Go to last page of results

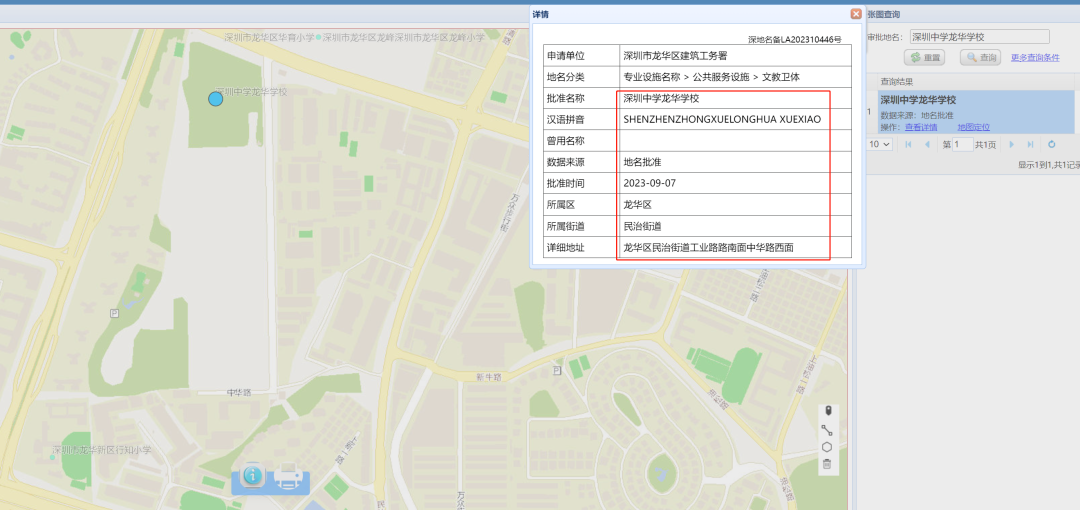click(x=1030, y=145)
